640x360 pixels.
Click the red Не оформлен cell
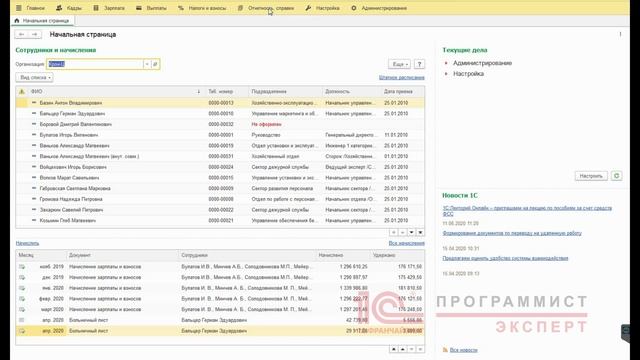266,124
